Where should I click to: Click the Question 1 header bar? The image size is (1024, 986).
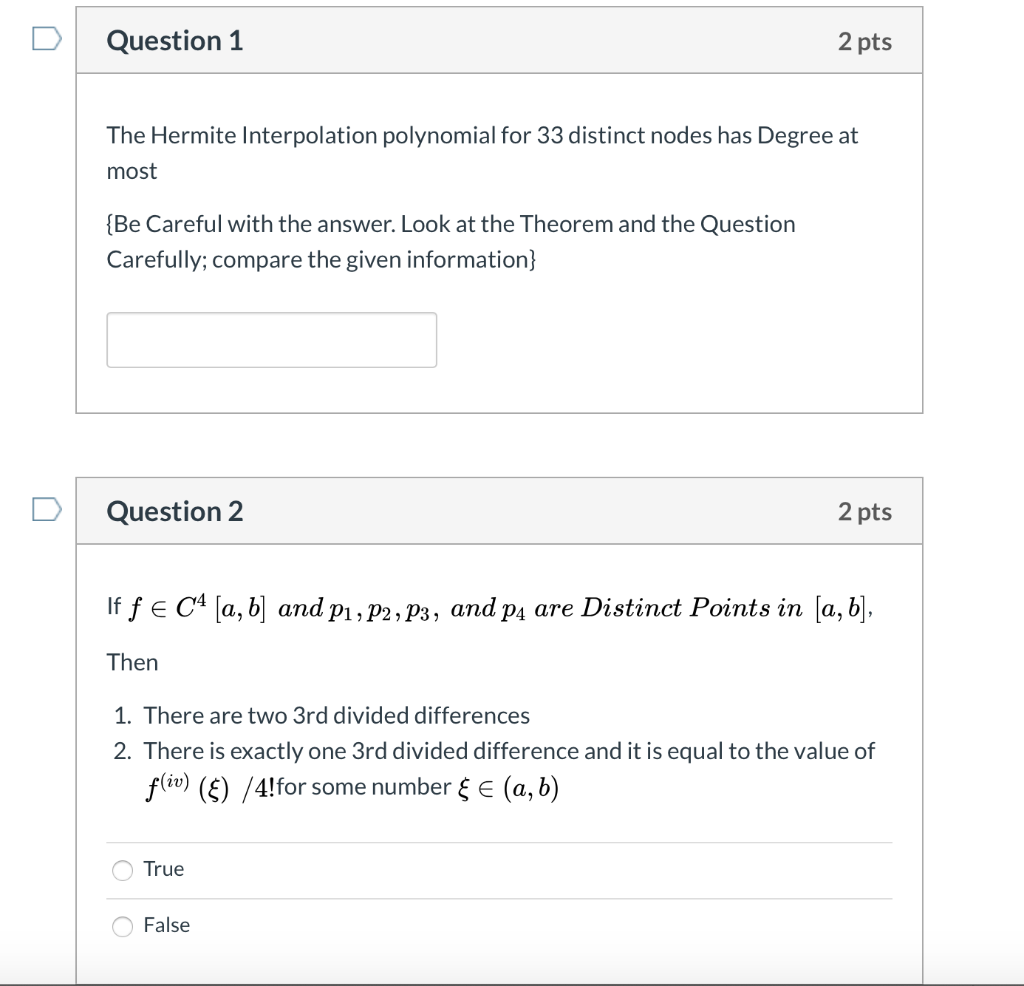[x=500, y=41]
